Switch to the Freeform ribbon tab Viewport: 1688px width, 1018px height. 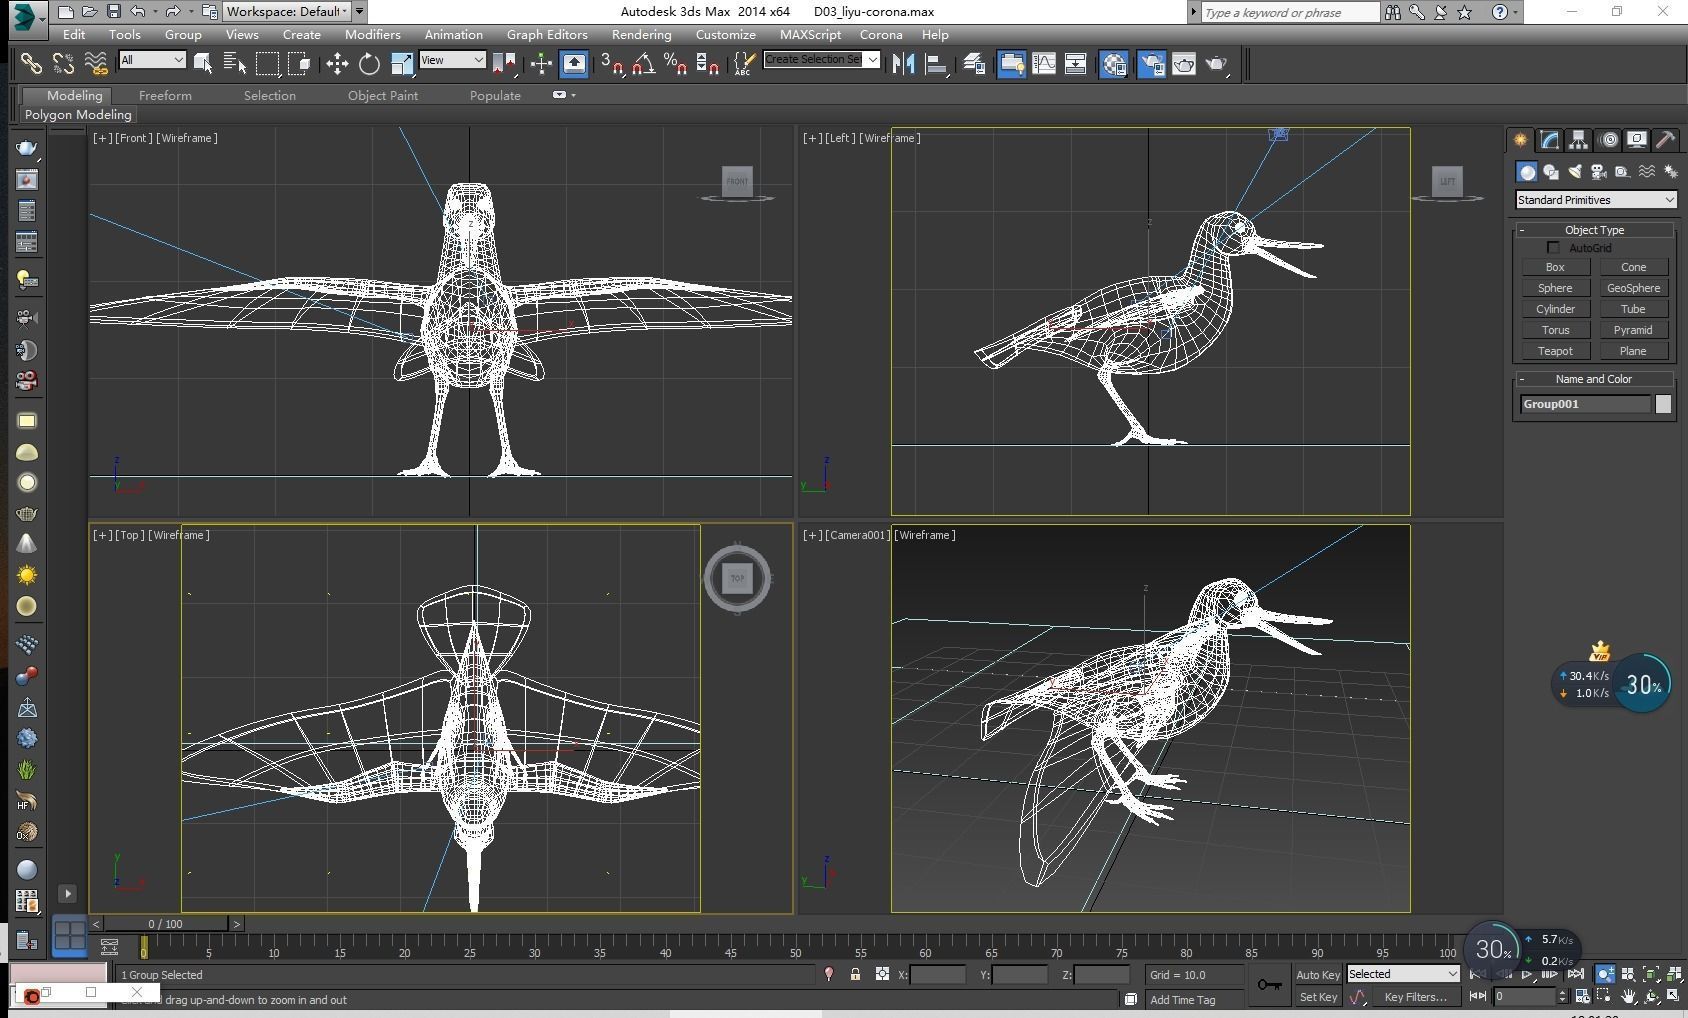[x=164, y=95]
